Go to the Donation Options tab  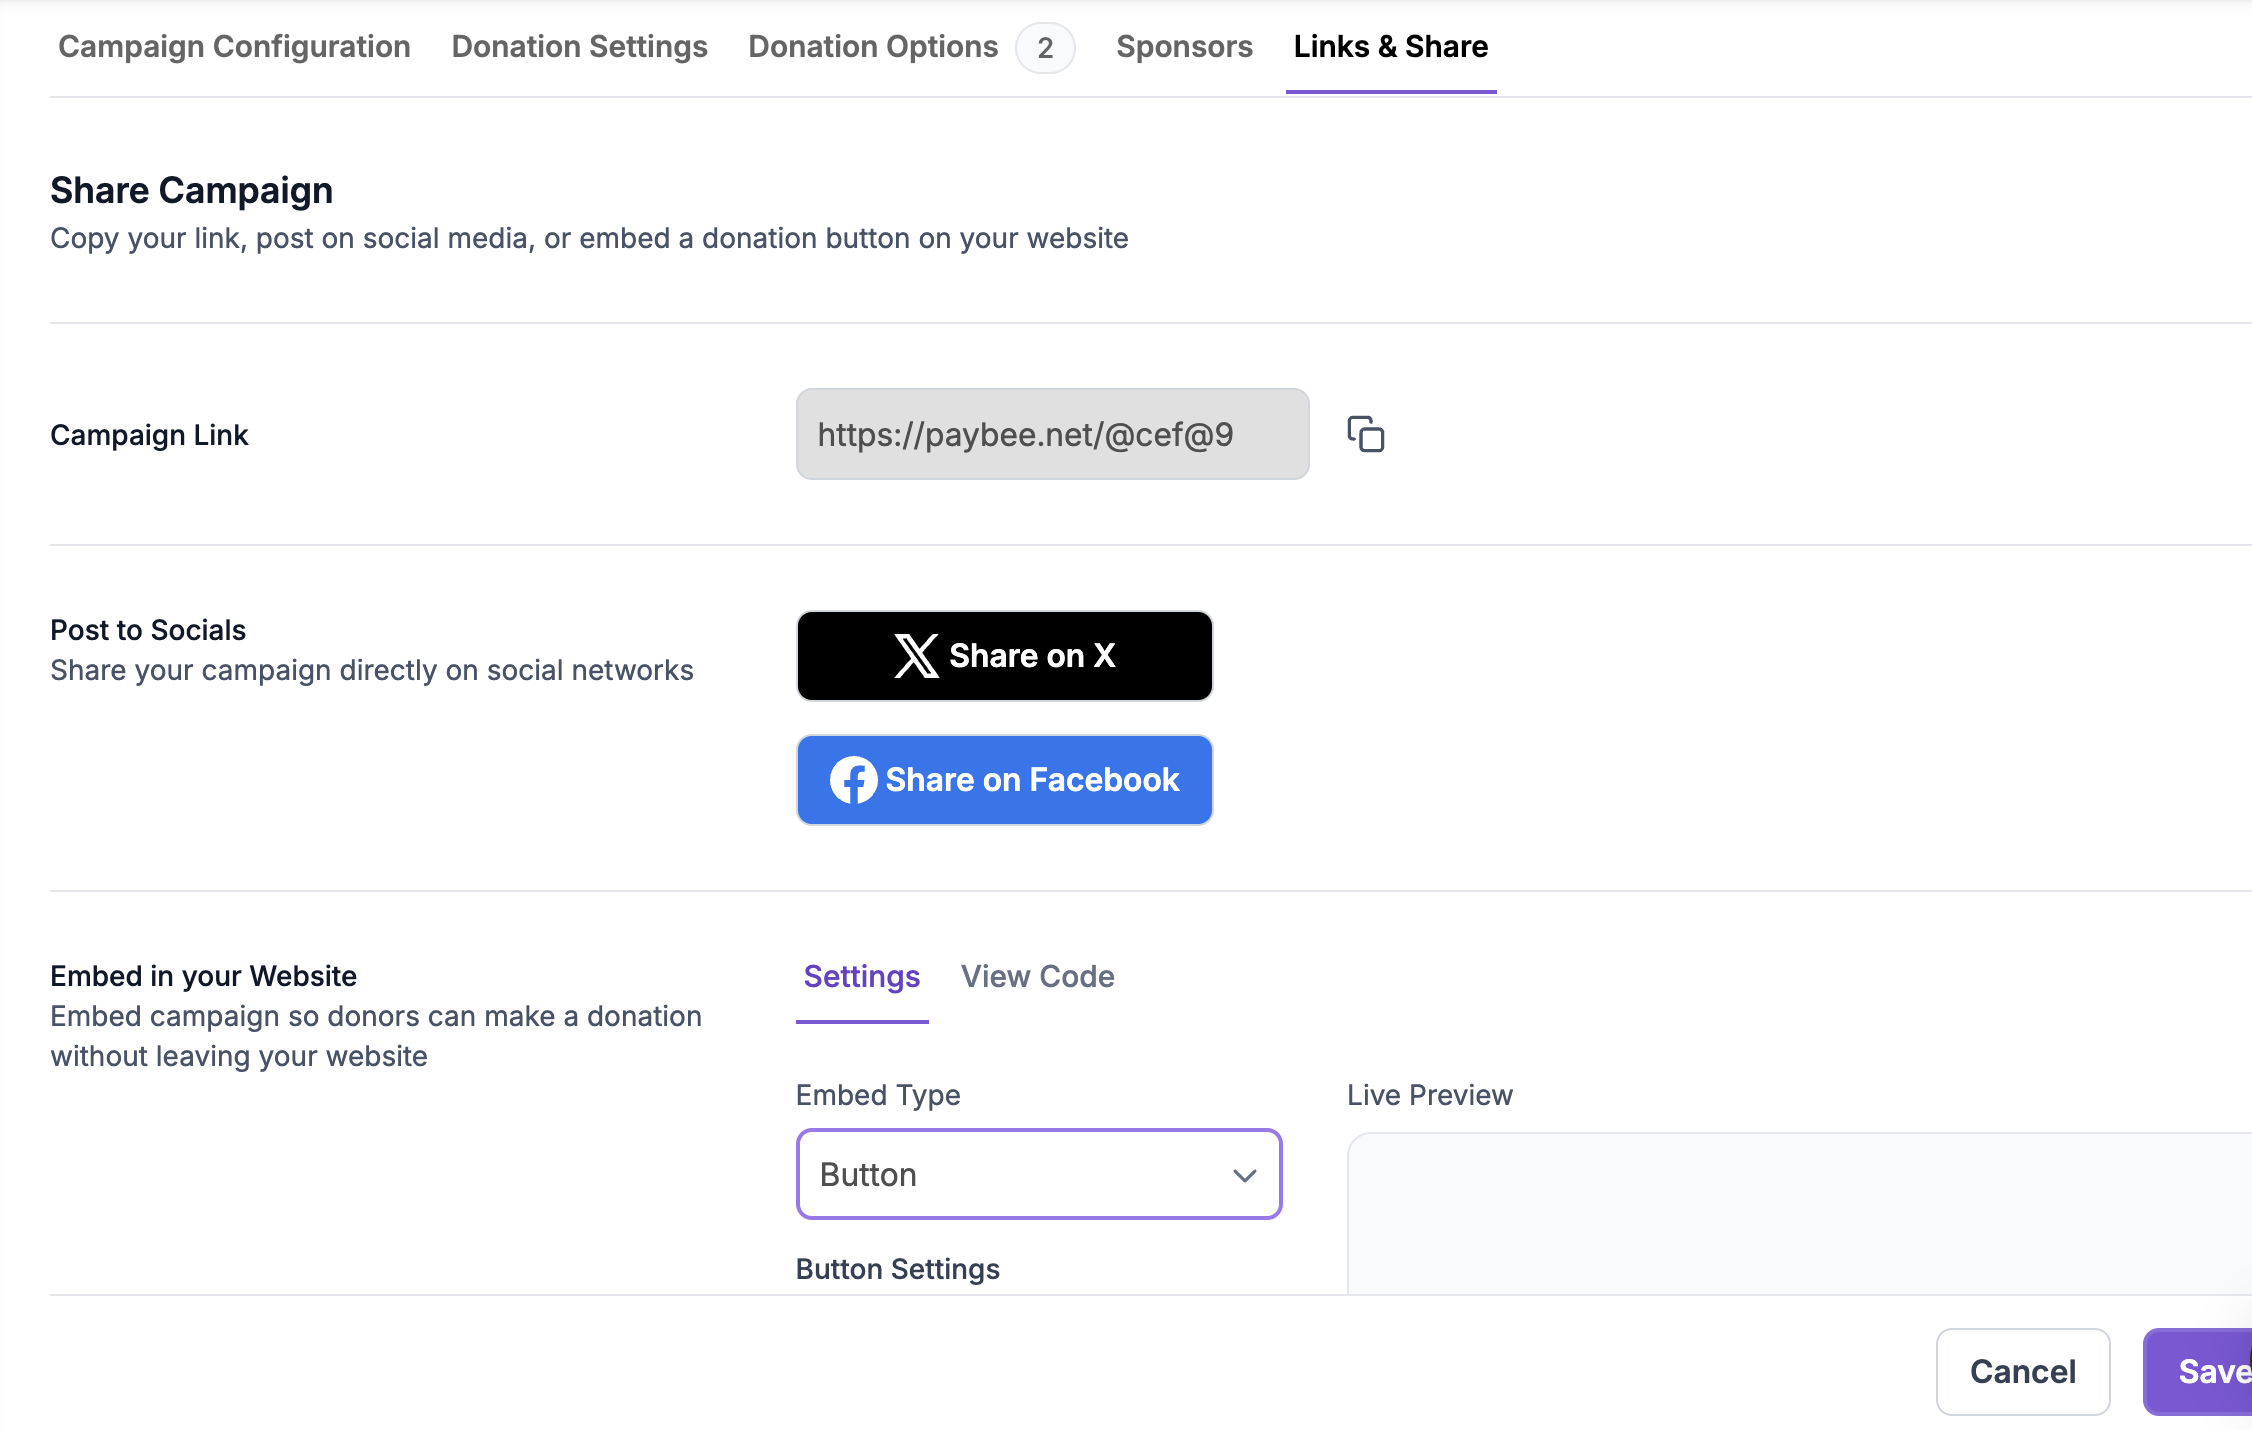coord(872,47)
